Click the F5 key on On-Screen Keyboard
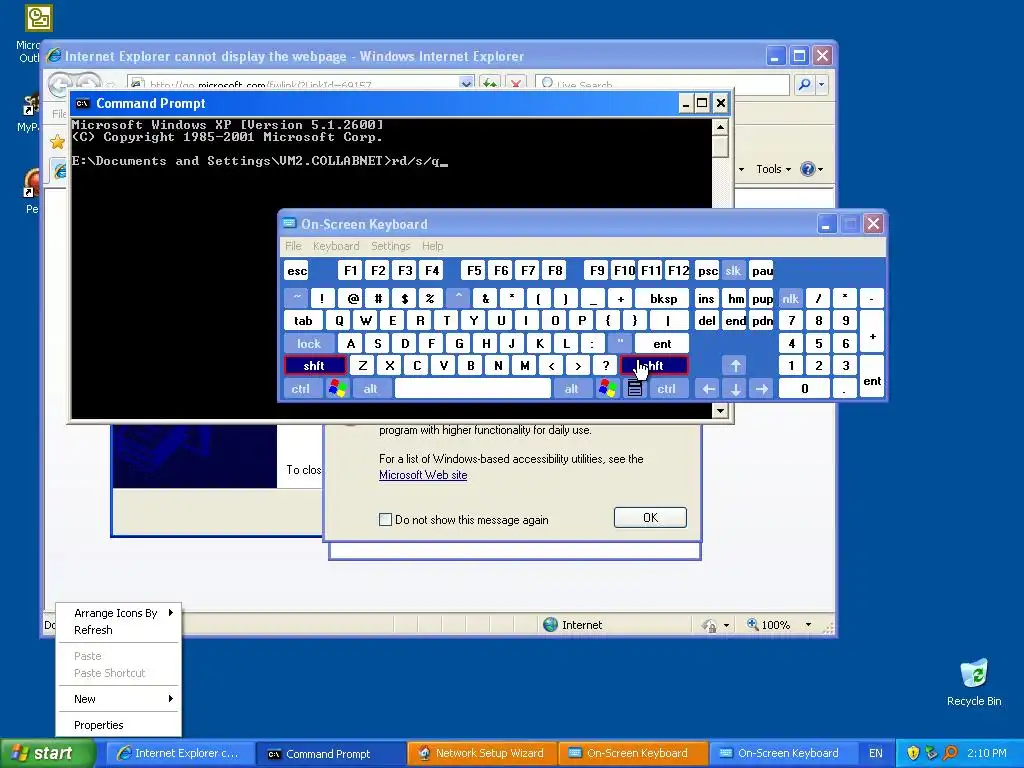 click(474, 271)
